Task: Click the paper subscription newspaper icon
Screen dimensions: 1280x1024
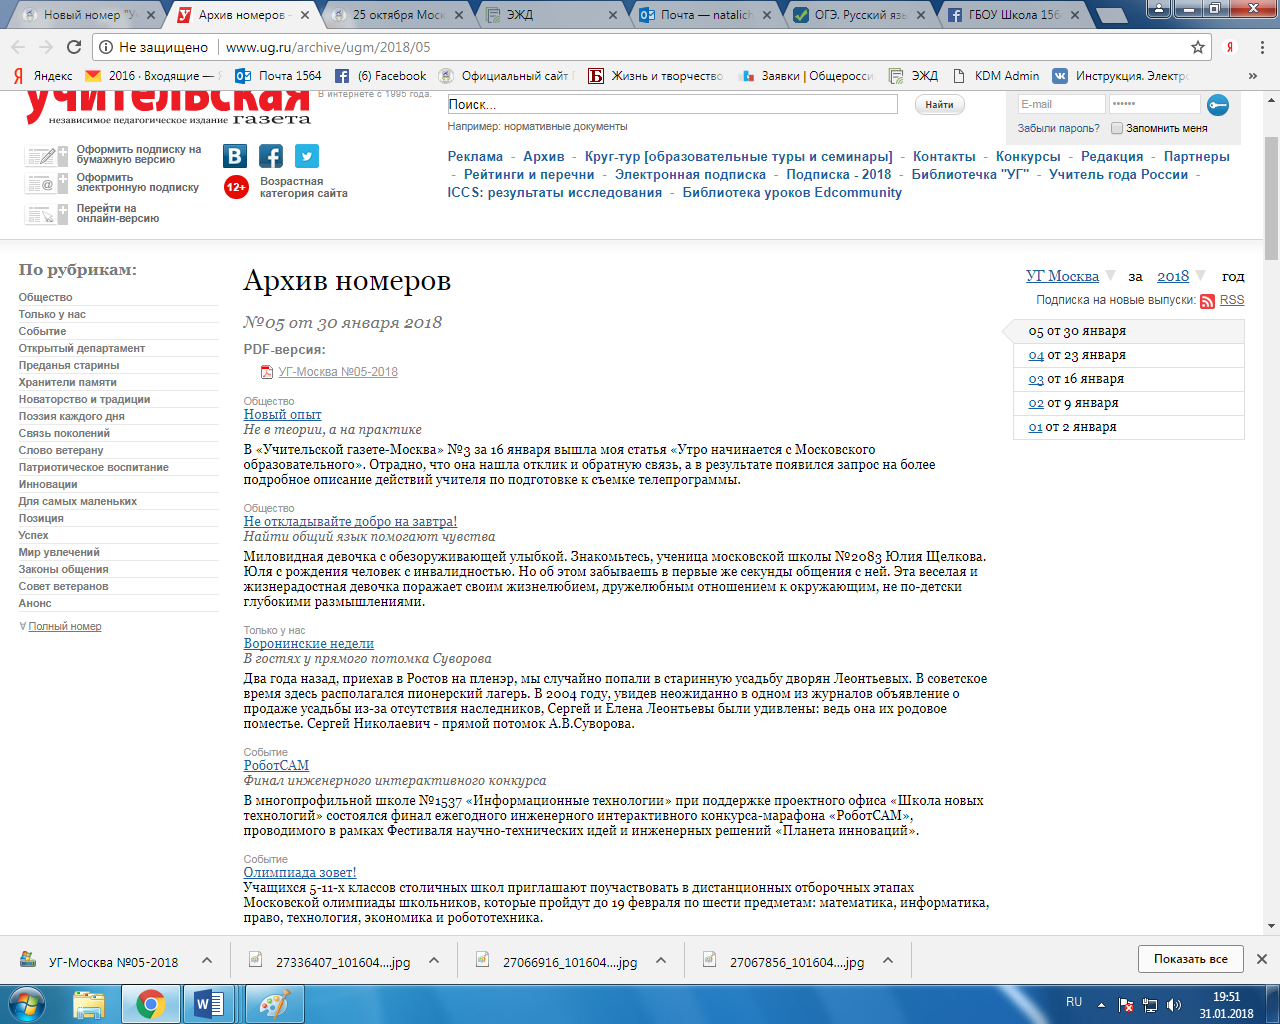Action: pyautogui.click(x=46, y=155)
